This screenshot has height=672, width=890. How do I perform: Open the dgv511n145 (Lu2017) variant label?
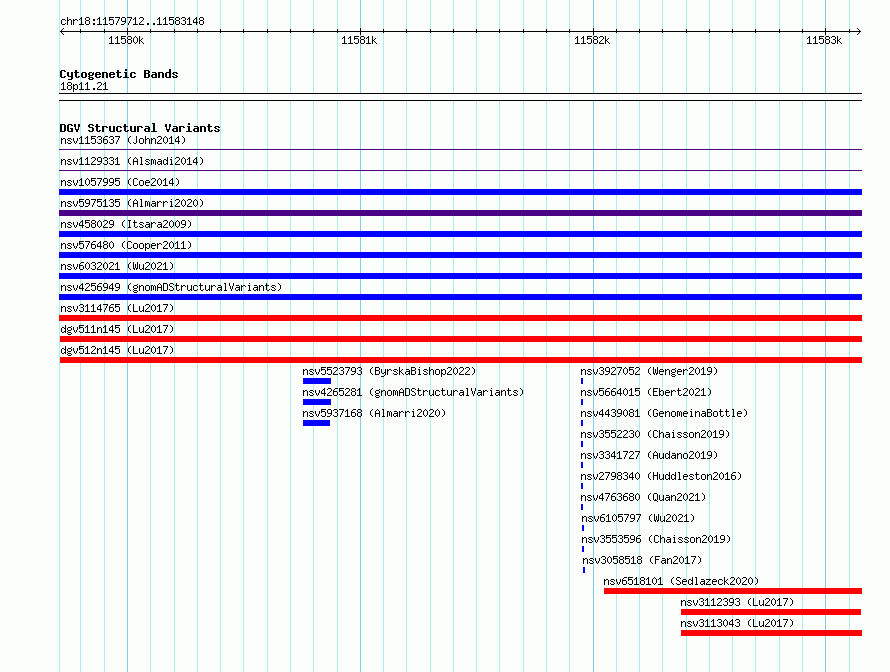pyautogui.click(x=117, y=329)
